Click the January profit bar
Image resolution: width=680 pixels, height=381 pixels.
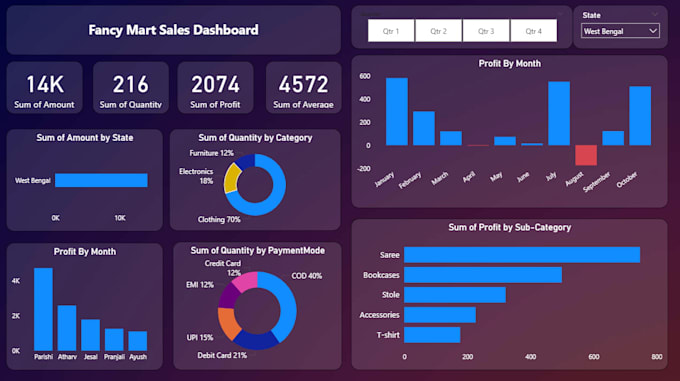397,111
